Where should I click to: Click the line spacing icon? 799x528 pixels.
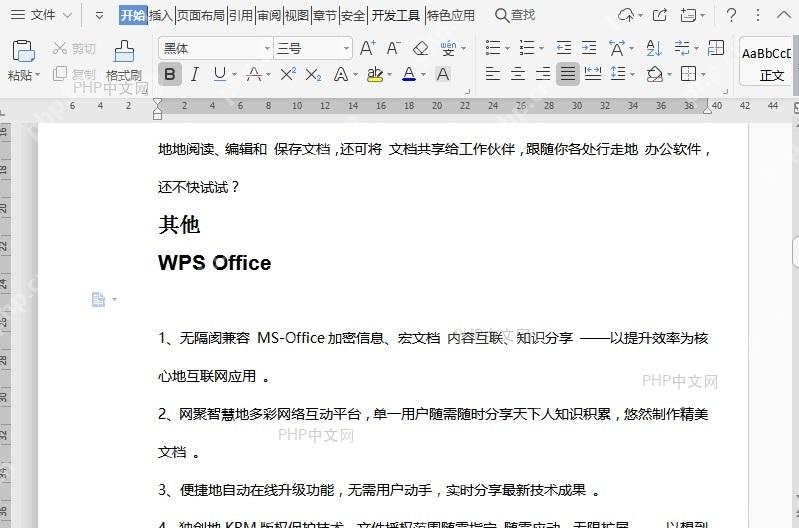[618, 74]
